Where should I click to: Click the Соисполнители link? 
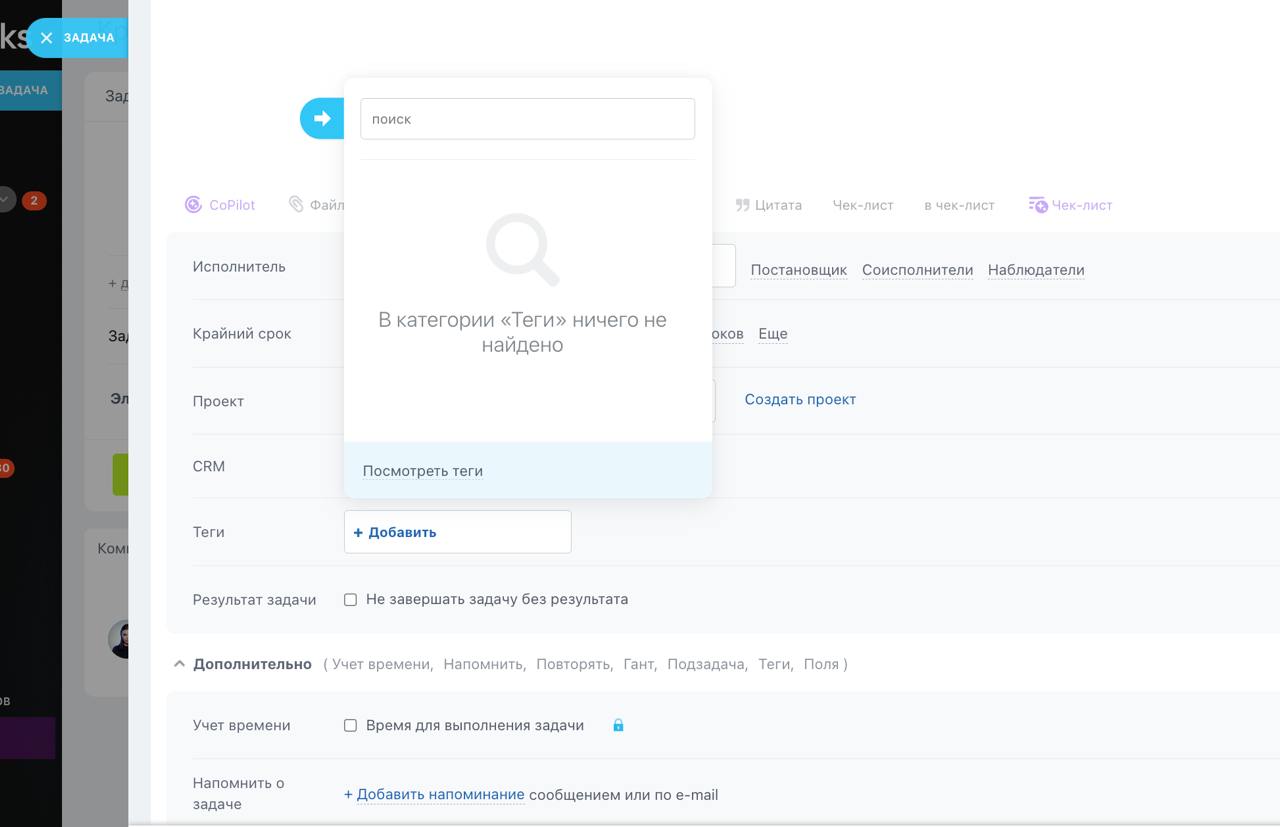point(917,270)
